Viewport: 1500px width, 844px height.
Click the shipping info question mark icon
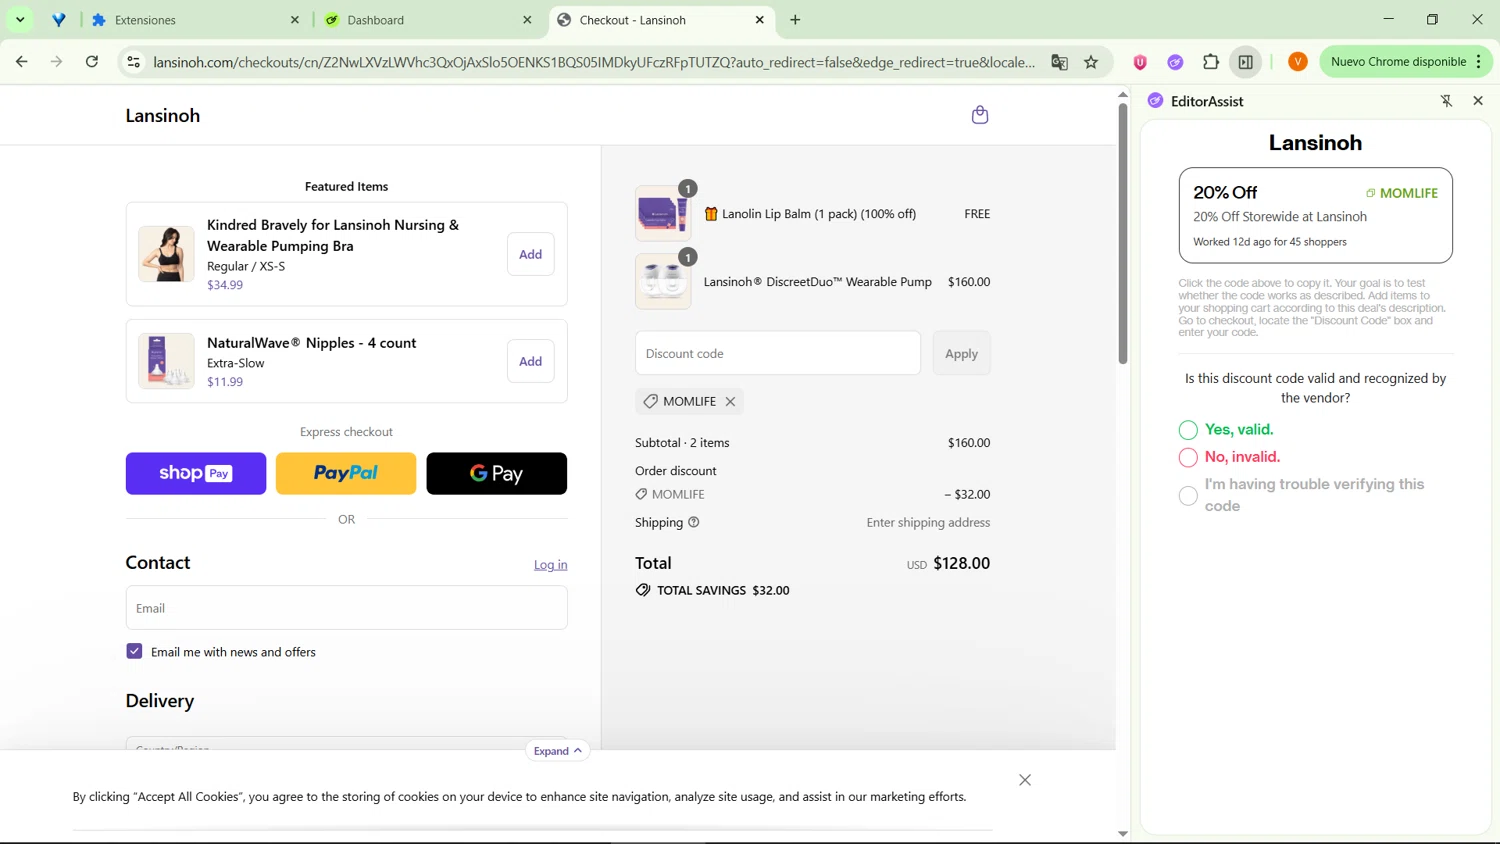(694, 522)
